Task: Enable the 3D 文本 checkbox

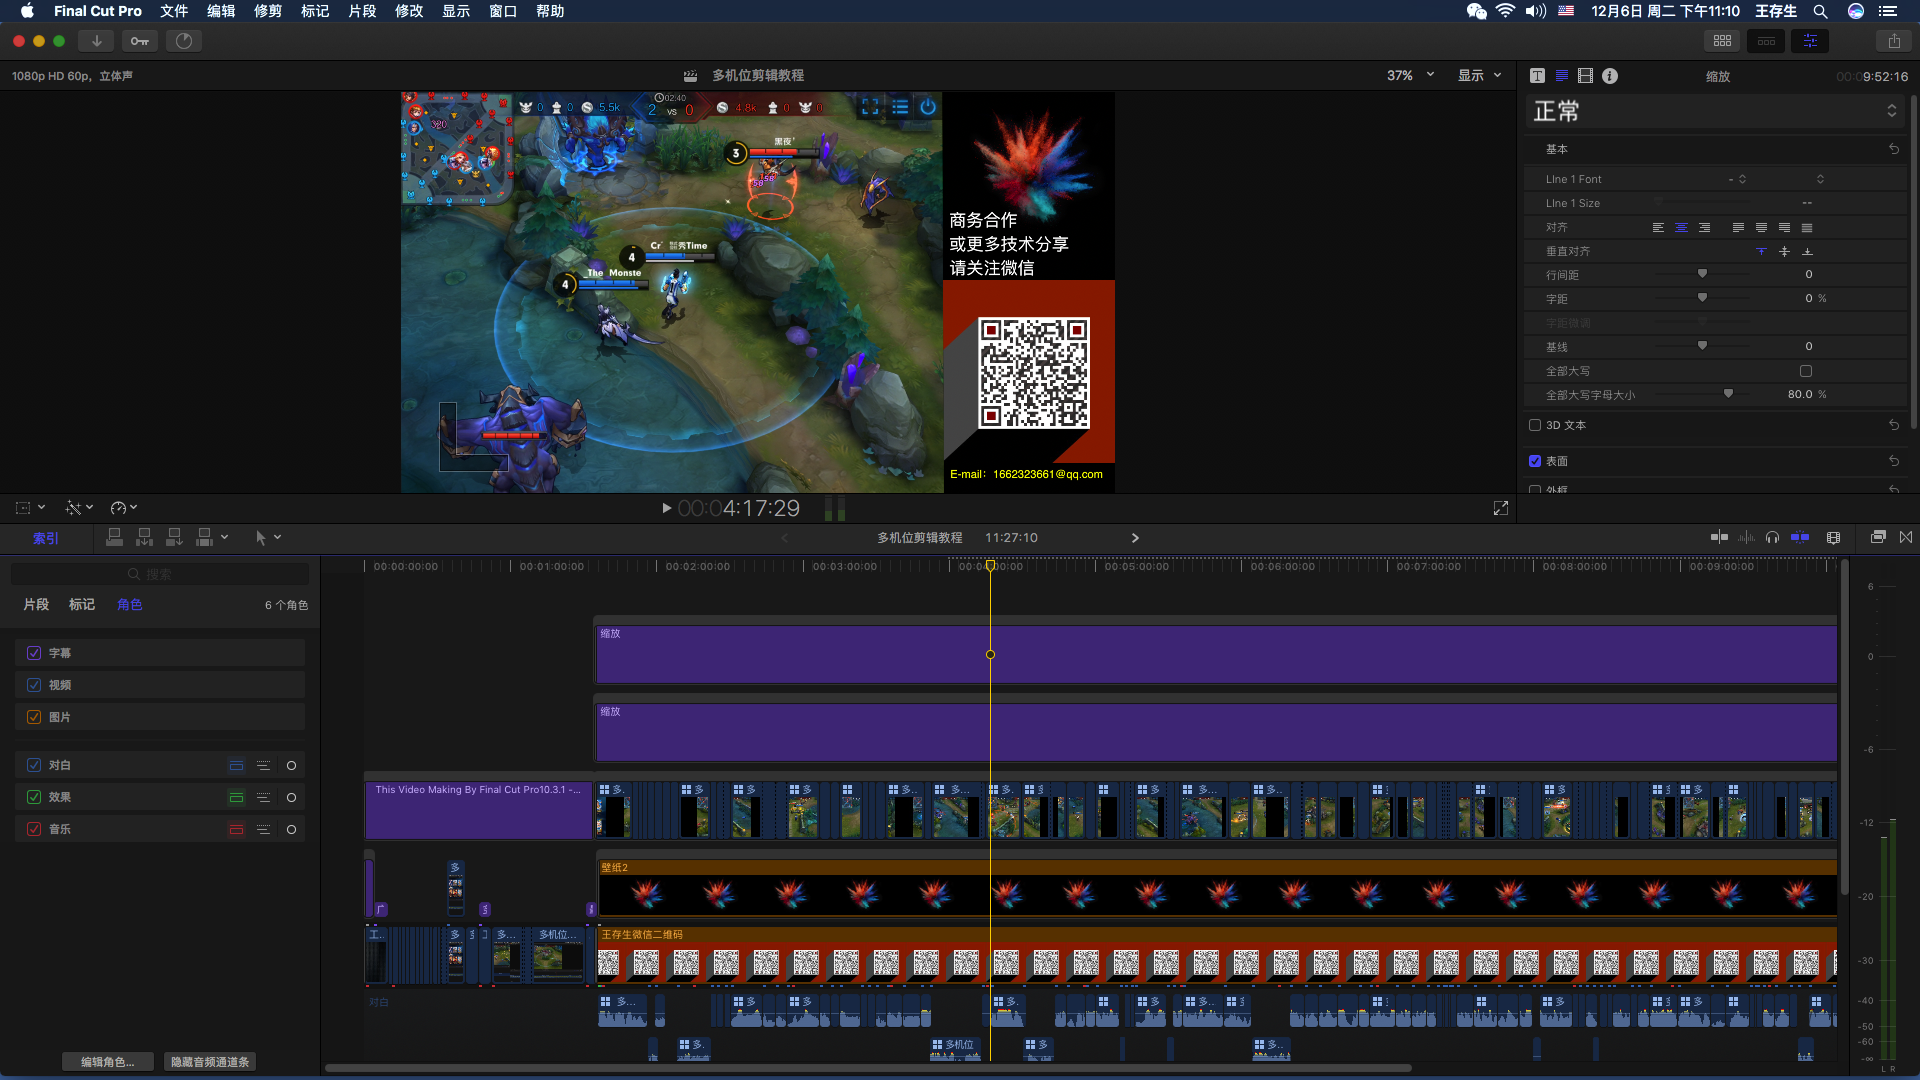Action: 1535,425
